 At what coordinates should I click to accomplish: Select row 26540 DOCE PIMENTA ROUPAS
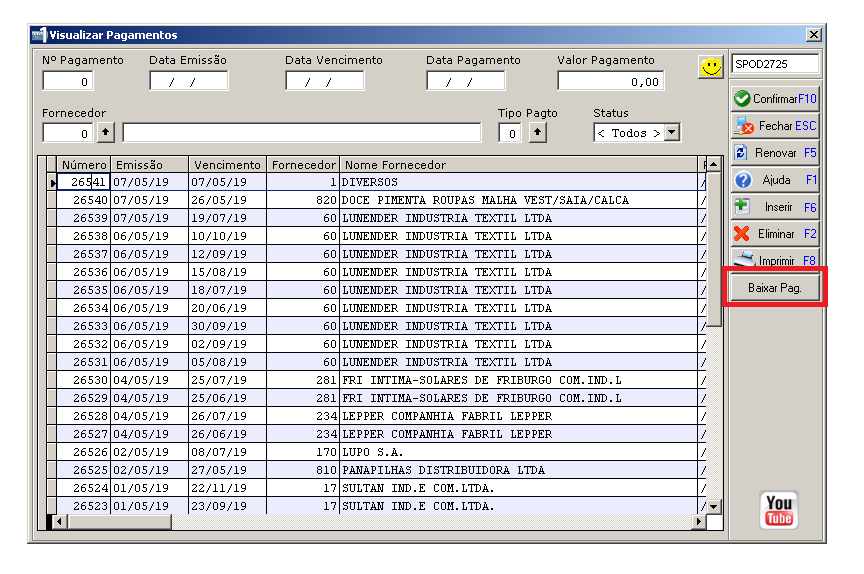pyautogui.click(x=377, y=200)
